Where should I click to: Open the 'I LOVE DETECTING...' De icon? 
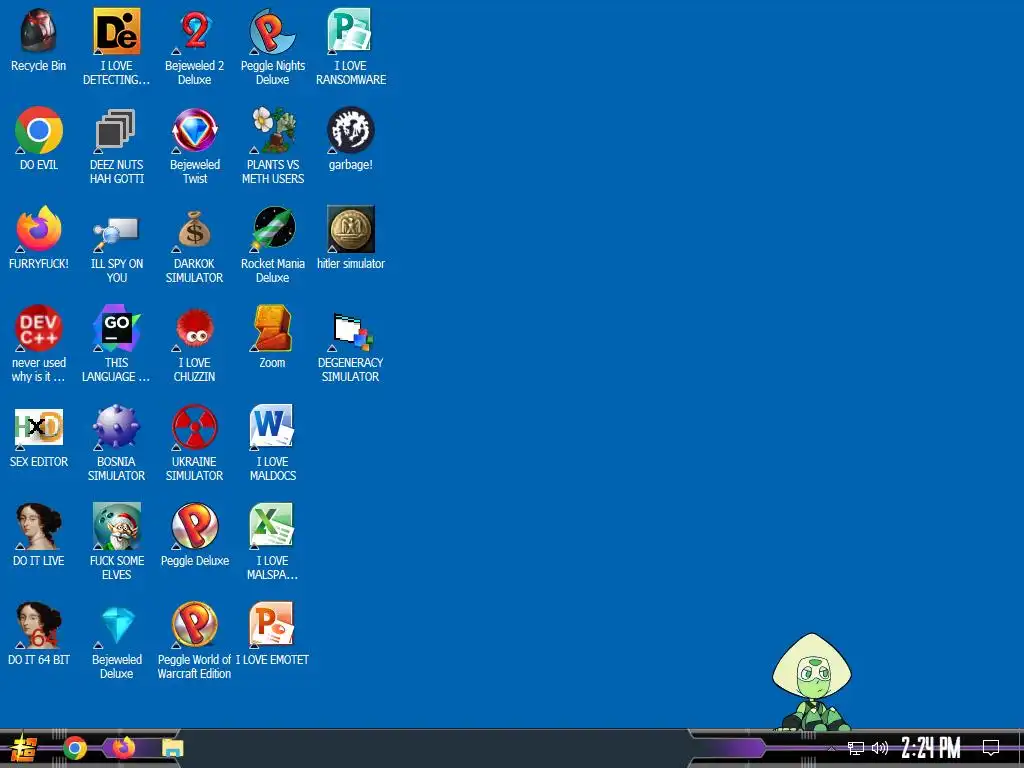pyautogui.click(x=117, y=31)
